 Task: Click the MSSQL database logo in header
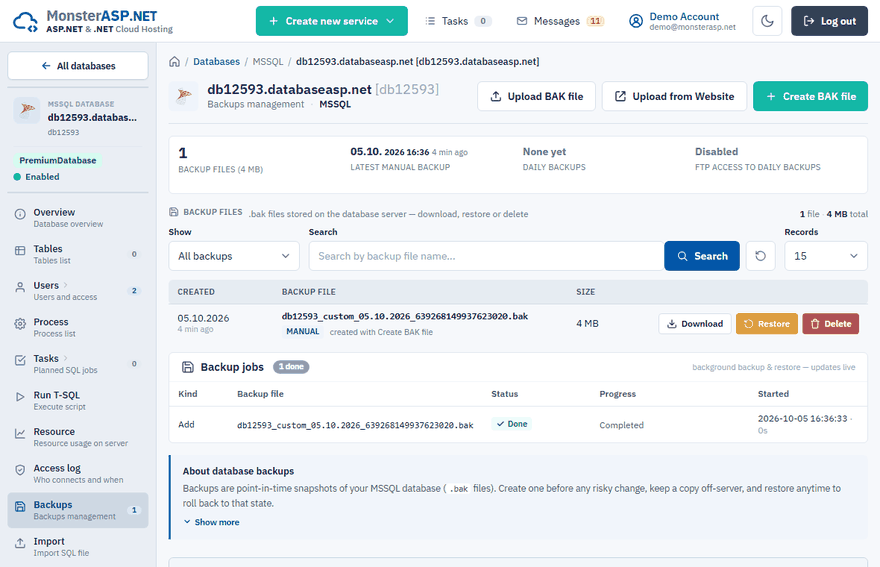point(184,96)
